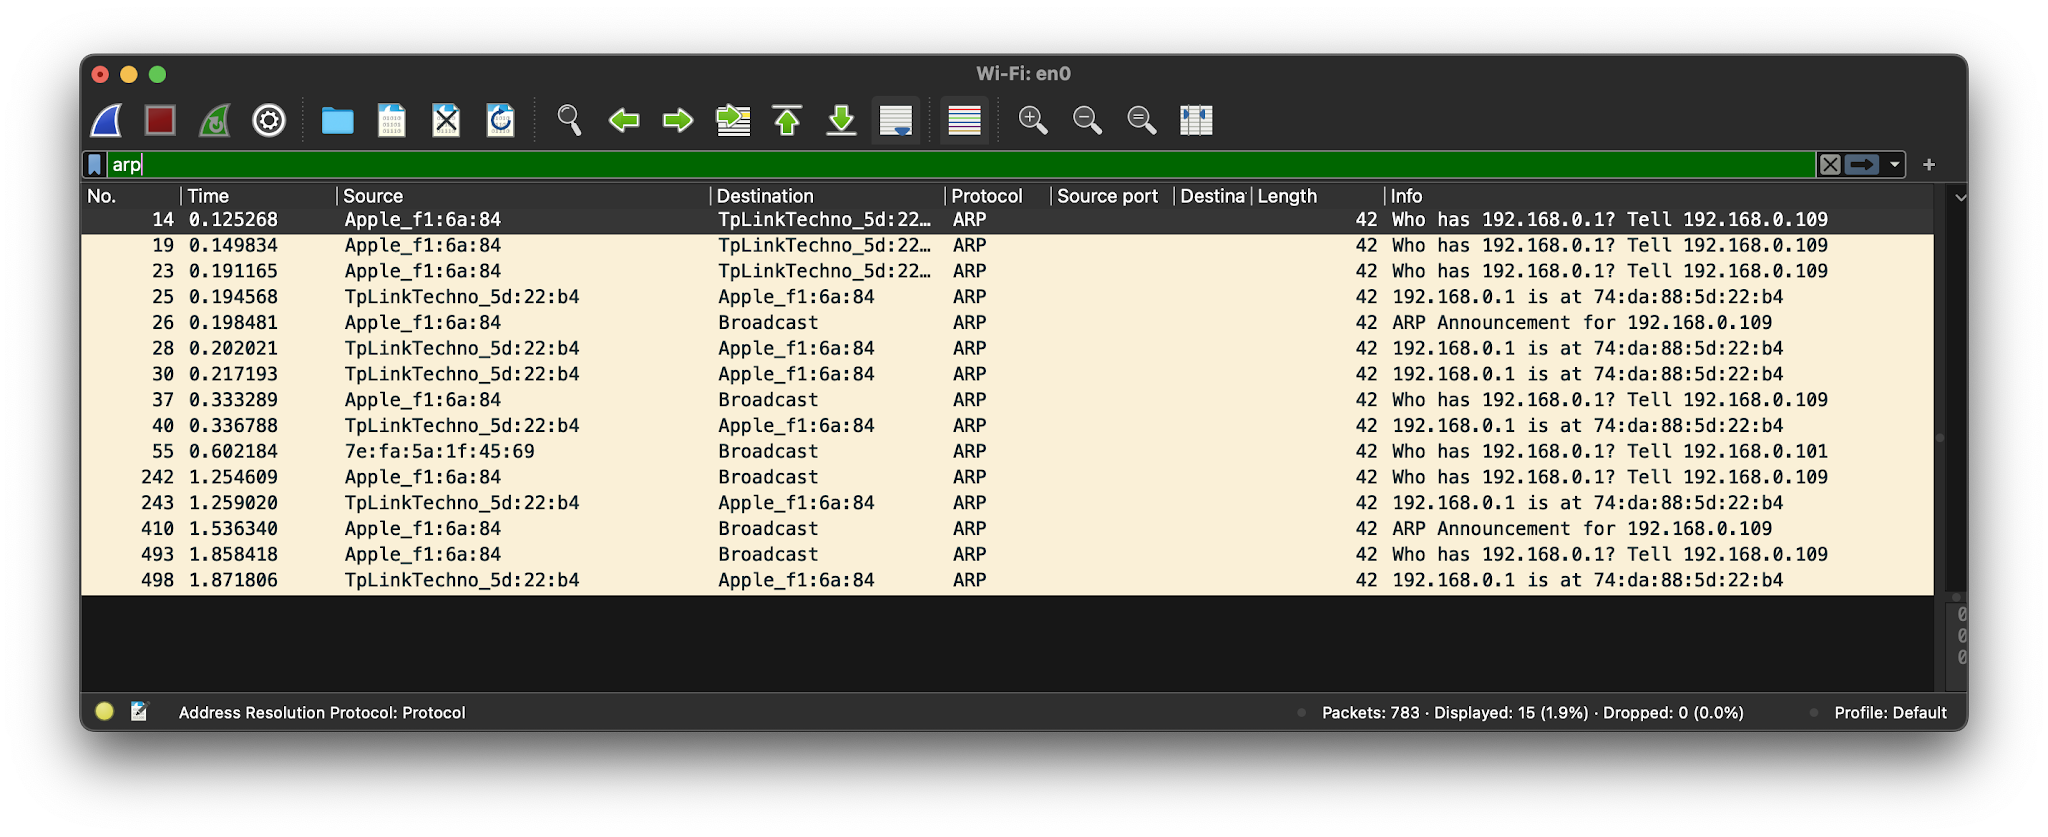Sort by the Time column header
2048x837 pixels.
tap(259, 196)
